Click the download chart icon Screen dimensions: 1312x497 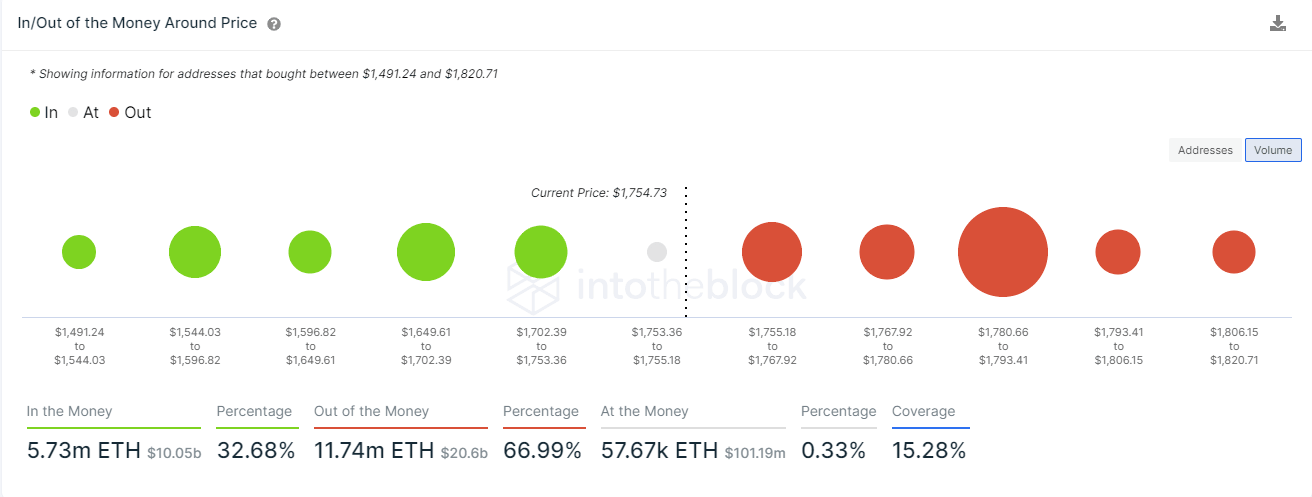click(1277, 23)
